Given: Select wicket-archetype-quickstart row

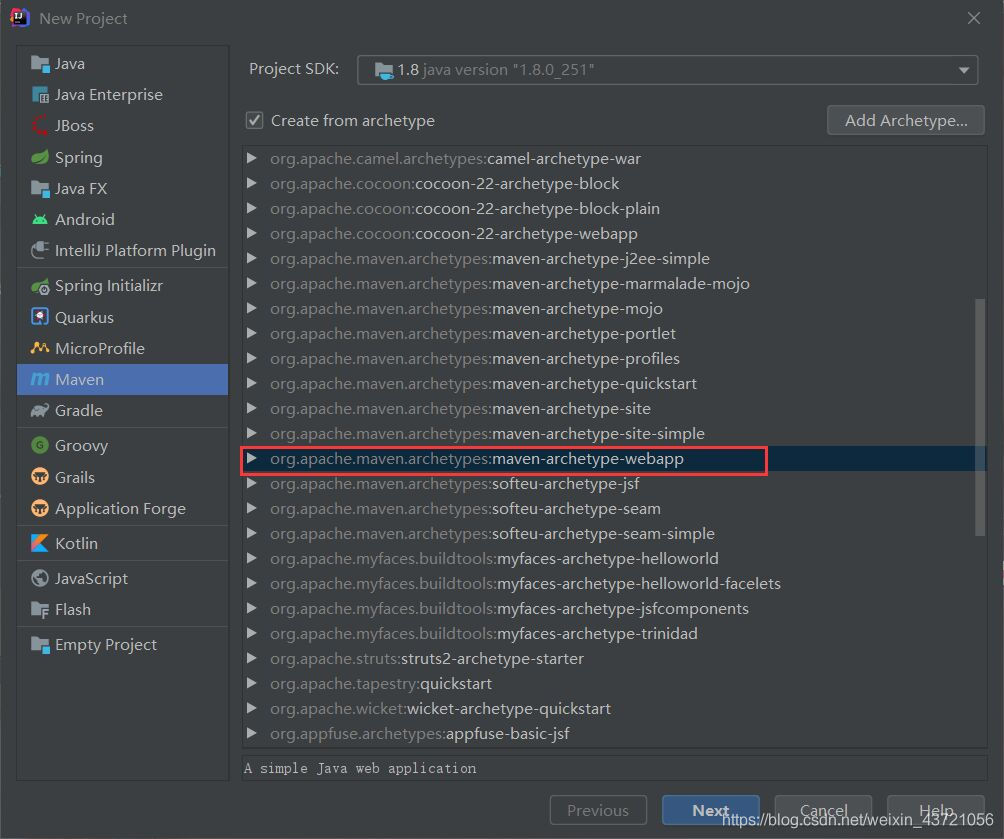Looking at the screenshot, I should tap(614, 708).
